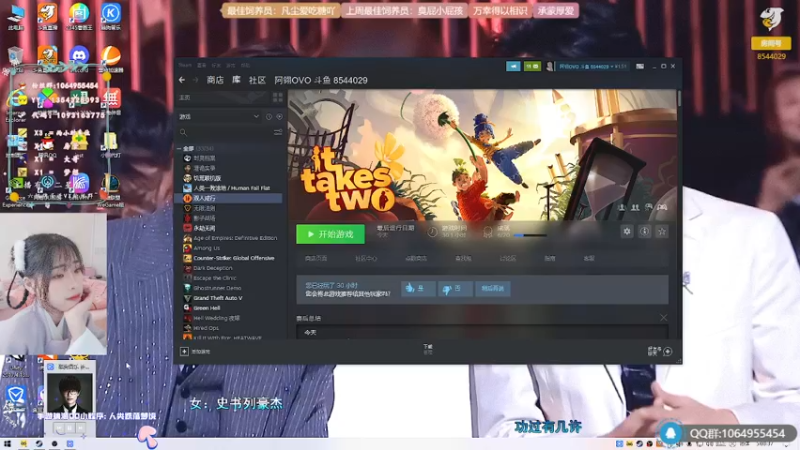Click into the library search field
The width and height of the screenshot is (800, 450).
[224, 133]
